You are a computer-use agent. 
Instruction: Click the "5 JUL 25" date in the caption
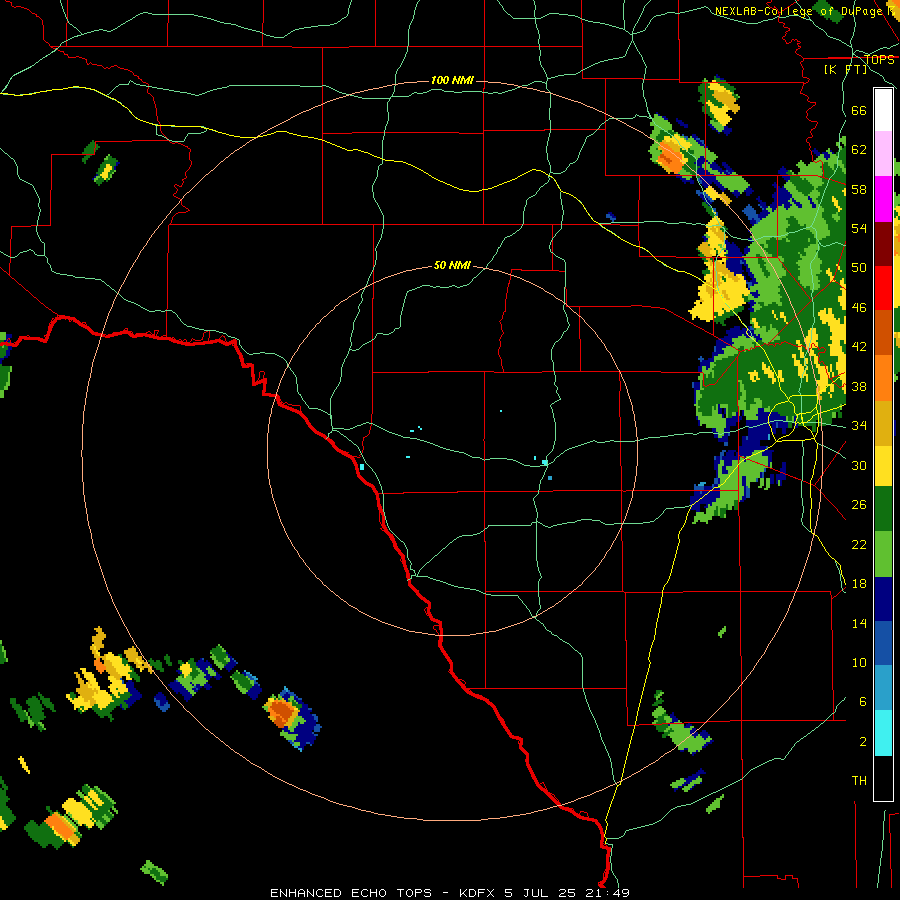(x=542, y=893)
